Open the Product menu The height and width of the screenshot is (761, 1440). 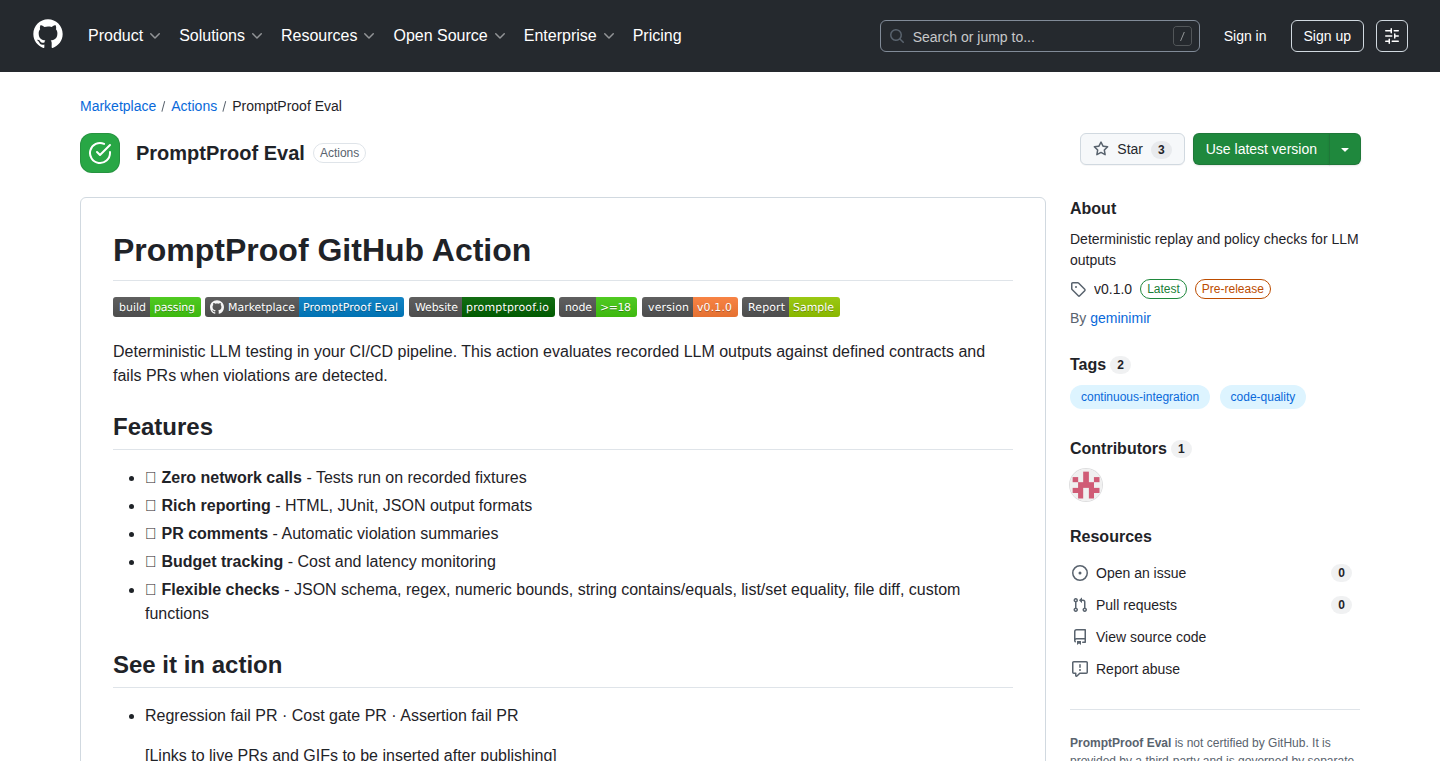click(124, 36)
